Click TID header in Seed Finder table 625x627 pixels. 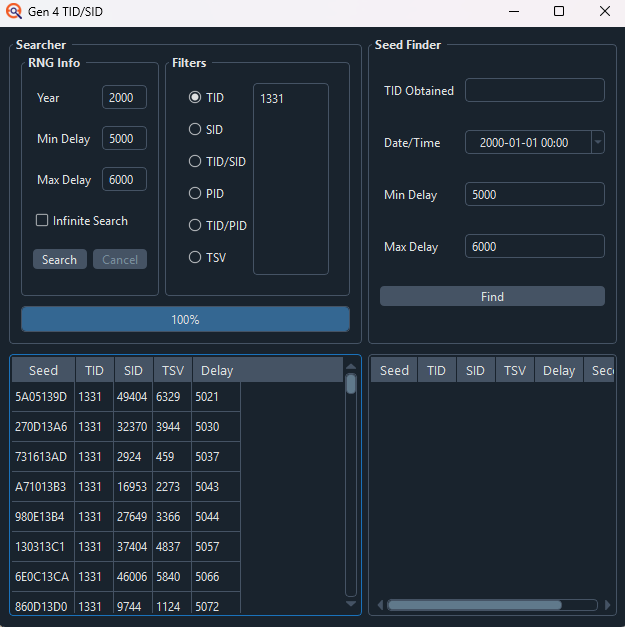point(436,370)
